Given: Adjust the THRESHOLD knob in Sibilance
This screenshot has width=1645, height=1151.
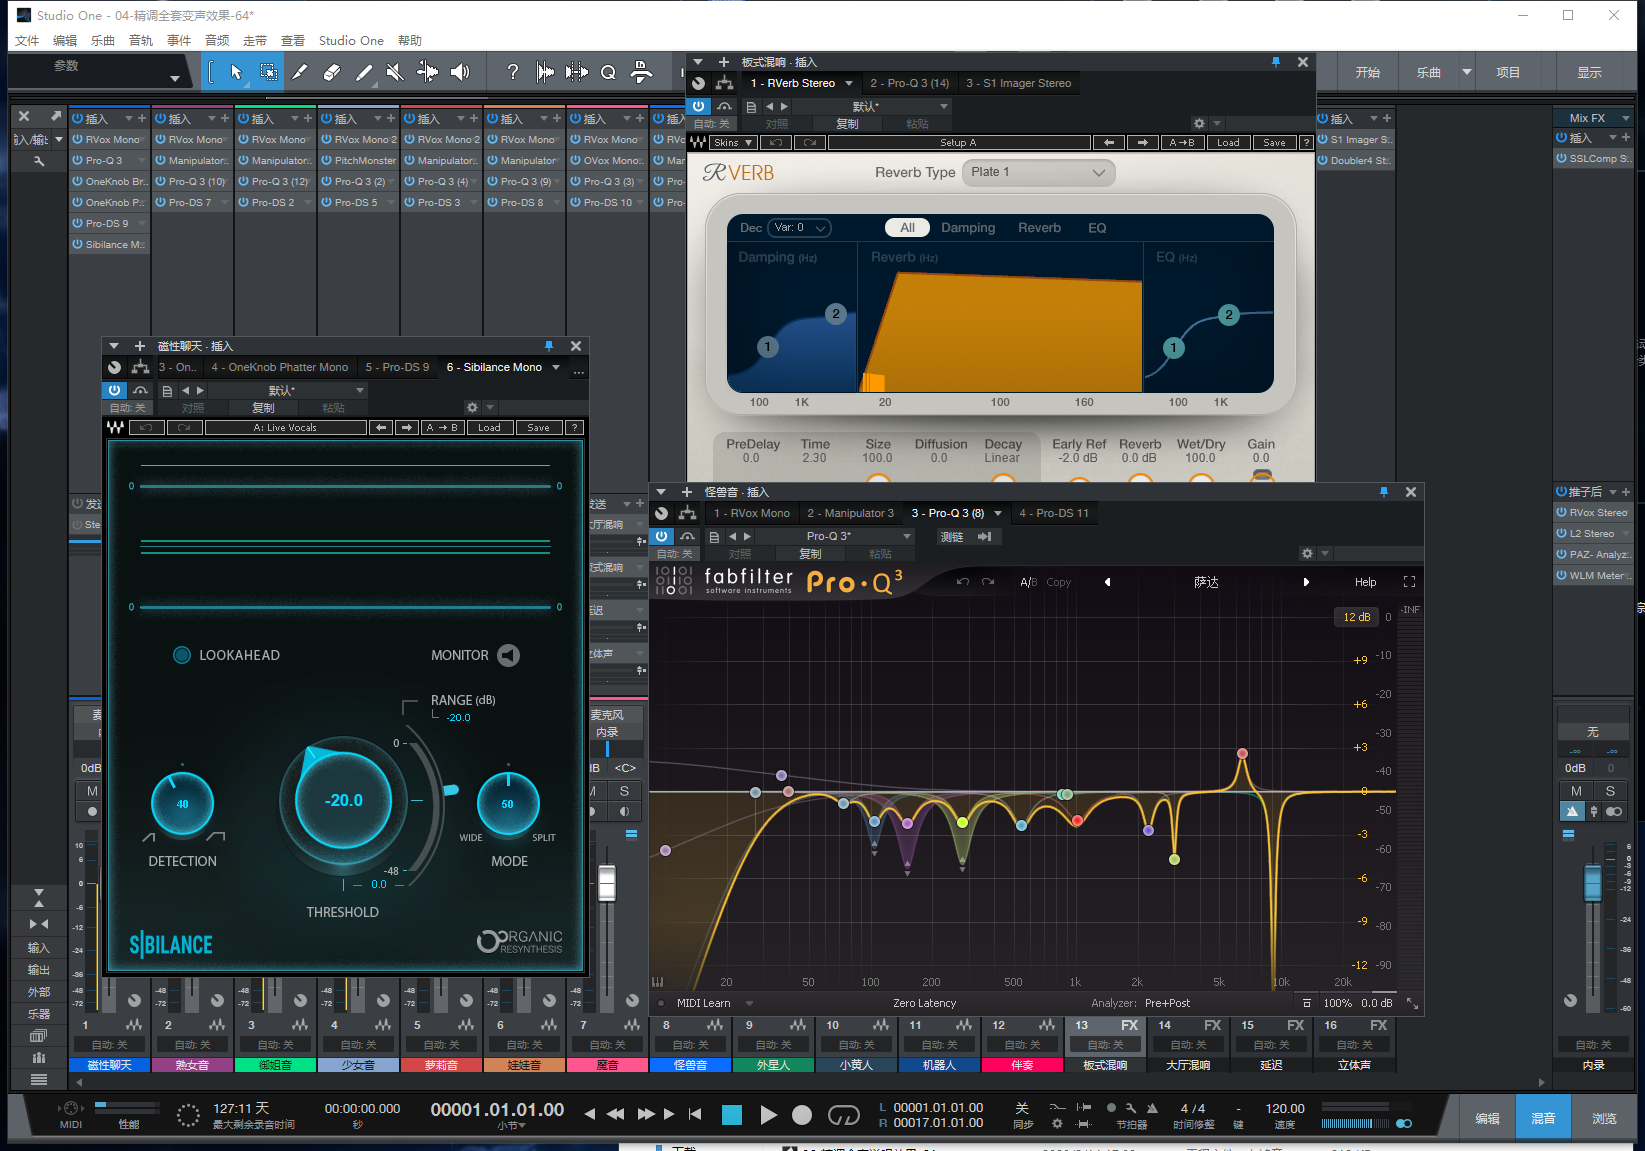Looking at the screenshot, I should pyautogui.click(x=343, y=800).
